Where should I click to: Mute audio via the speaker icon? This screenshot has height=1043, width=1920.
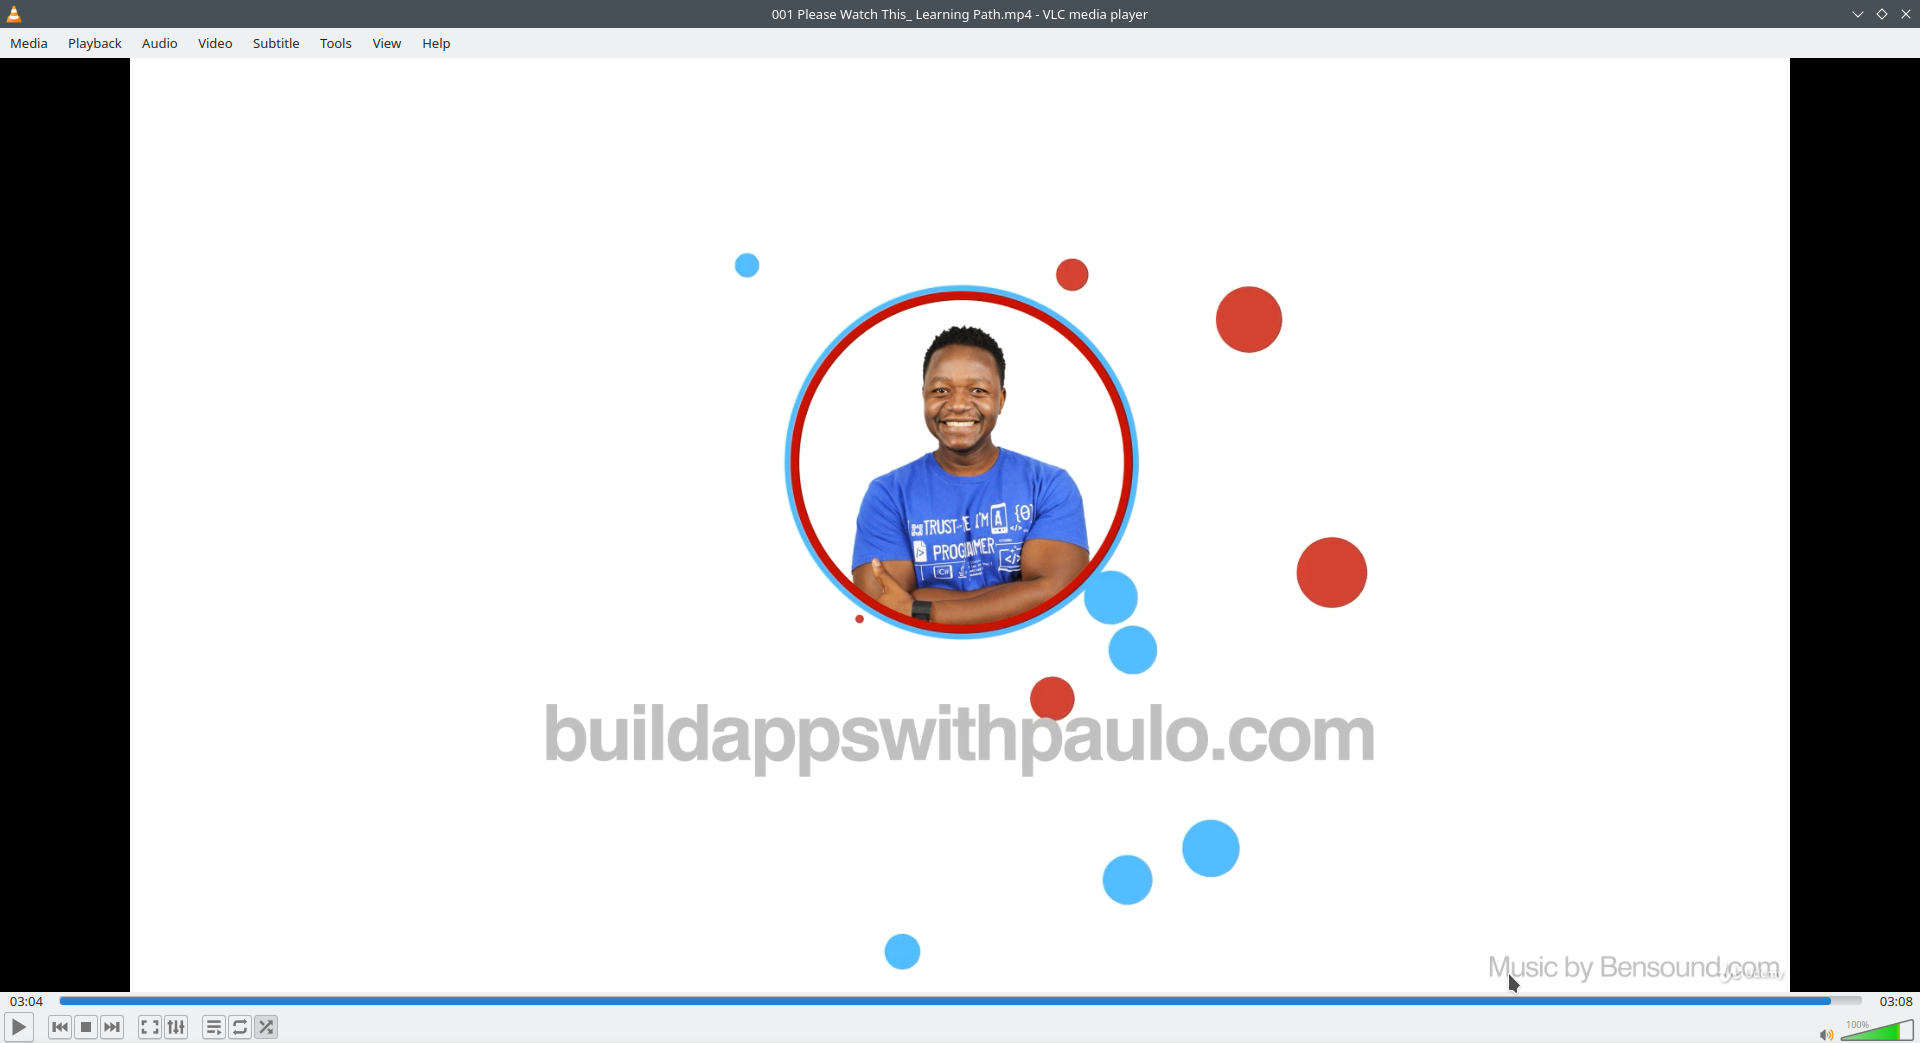click(1826, 1034)
